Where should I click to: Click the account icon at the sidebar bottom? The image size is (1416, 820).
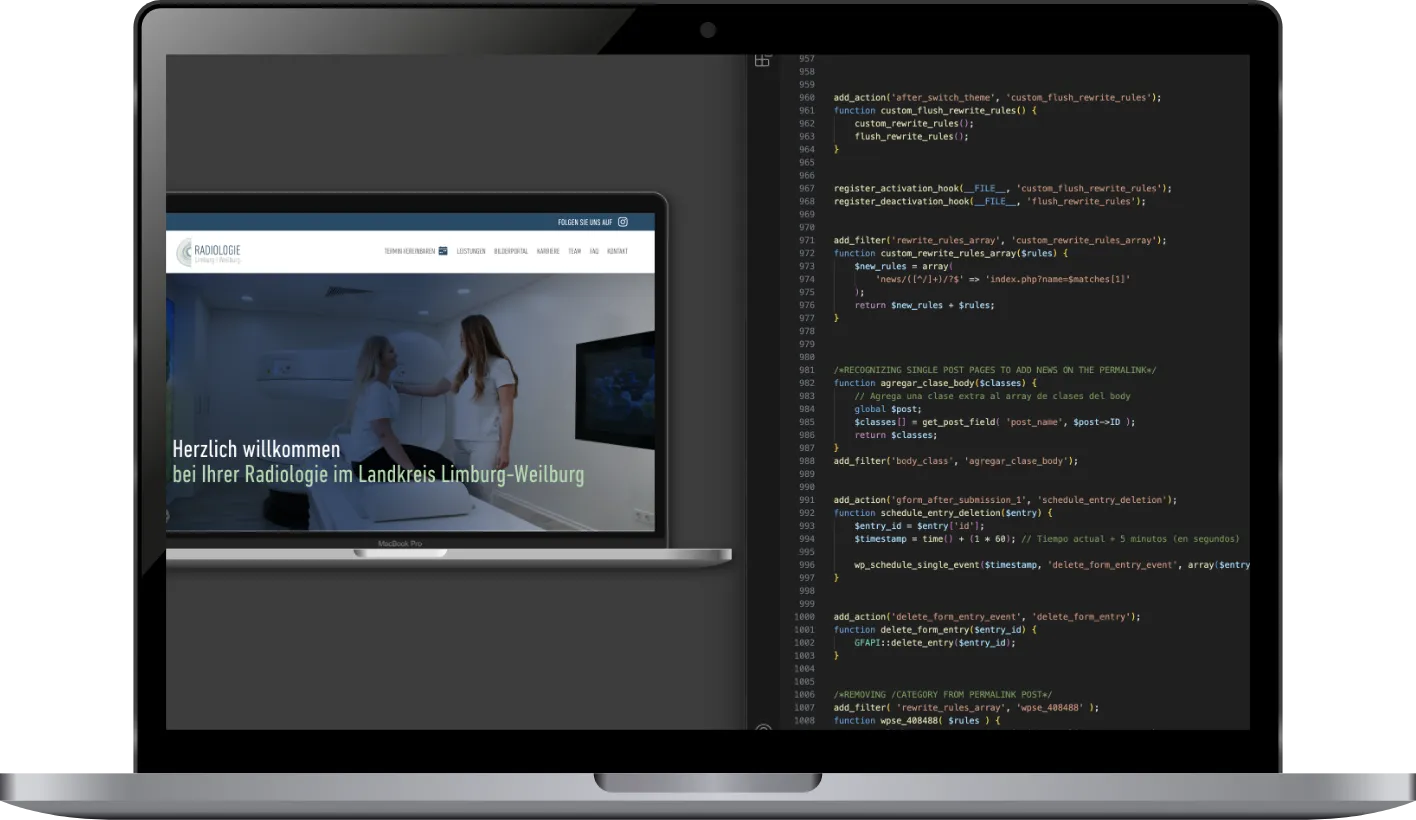point(763,728)
